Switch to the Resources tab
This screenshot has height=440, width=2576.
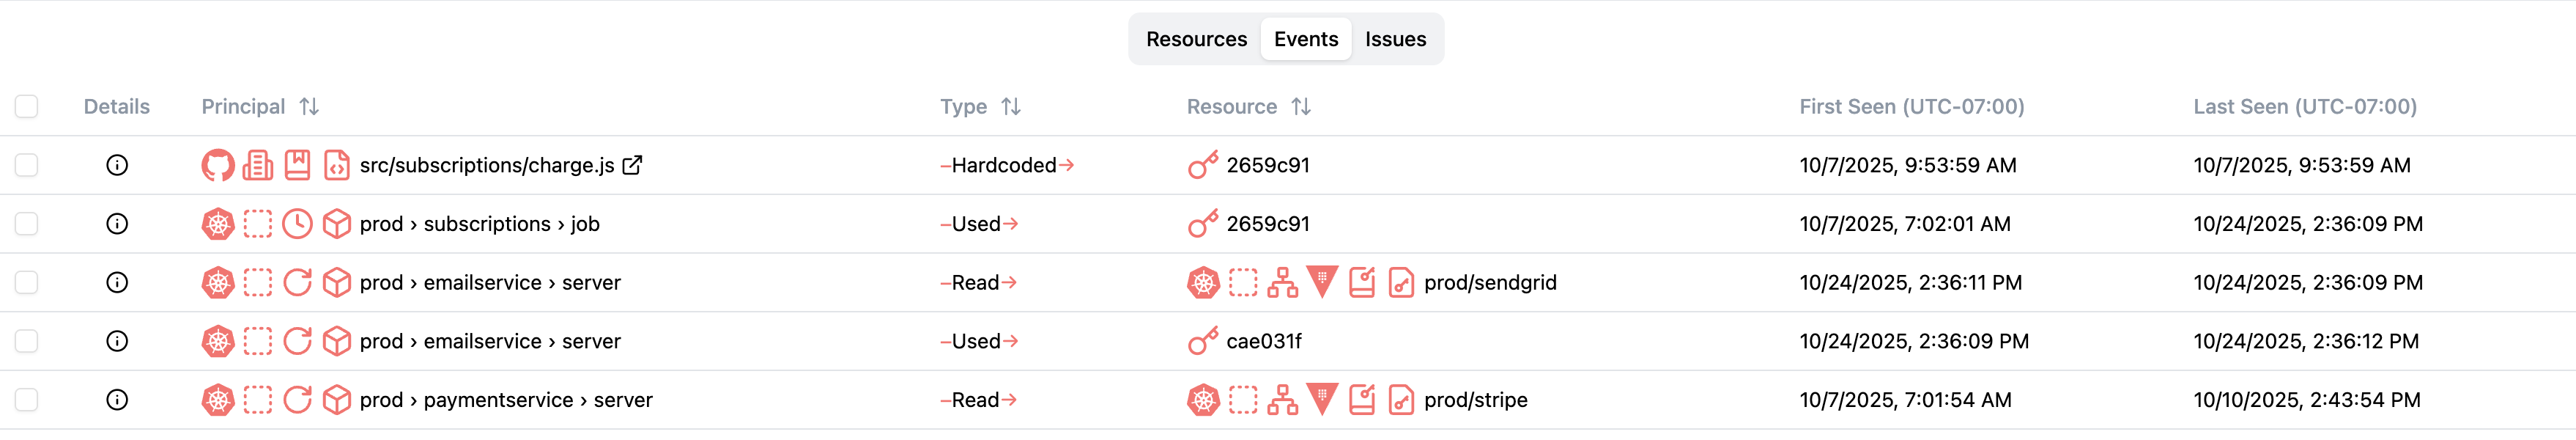[x=1196, y=39]
